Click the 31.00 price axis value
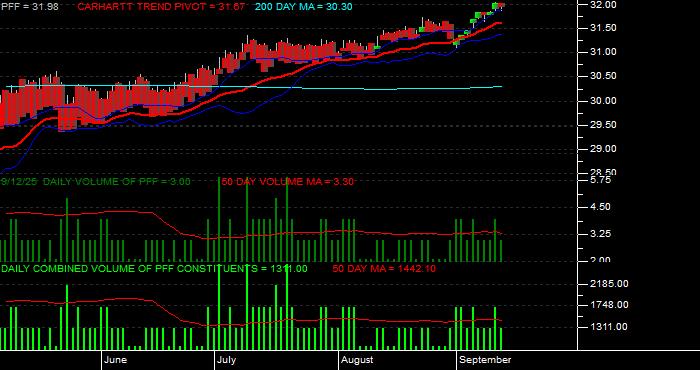This screenshot has height=370, width=700. [x=604, y=52]
